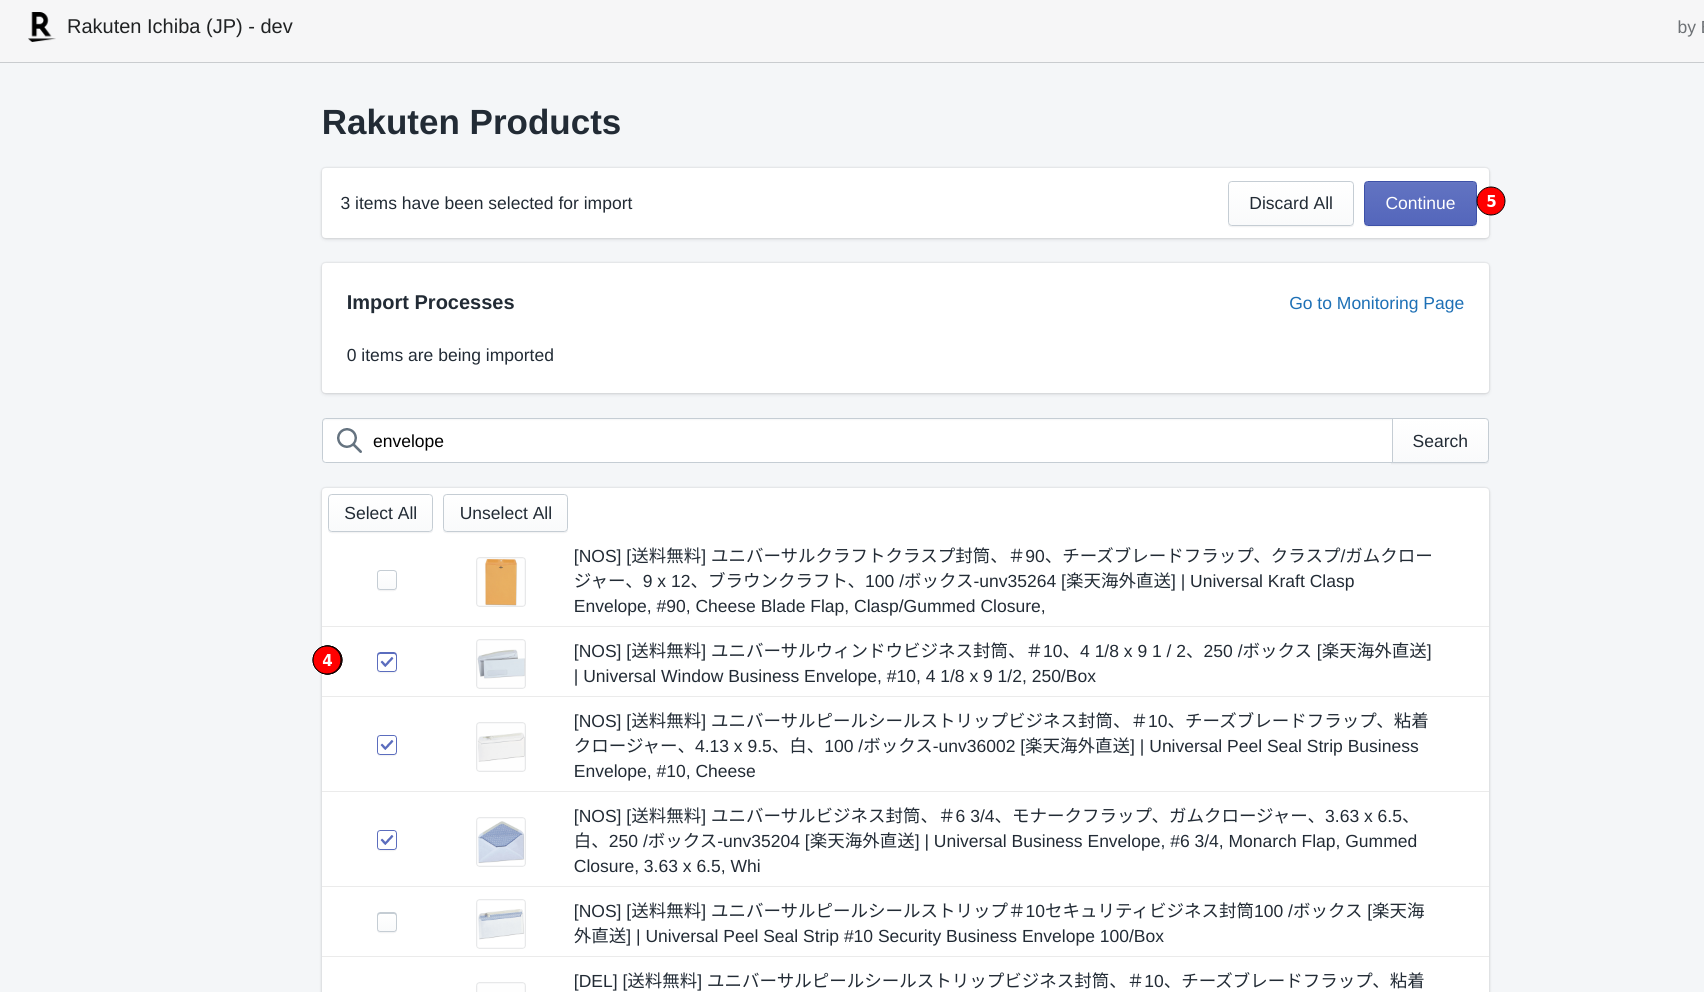Check the Security Business Envelope 100/Box checkbox

[387, 922]
